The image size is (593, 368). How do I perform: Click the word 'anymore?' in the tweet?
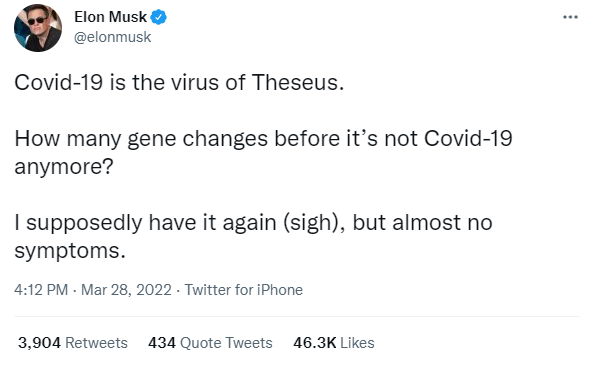pos(64,166)
